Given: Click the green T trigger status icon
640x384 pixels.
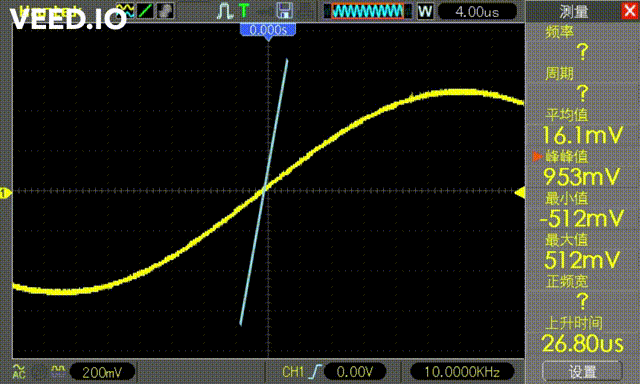Looking at the screenshot, I should (x=244, y=11).
